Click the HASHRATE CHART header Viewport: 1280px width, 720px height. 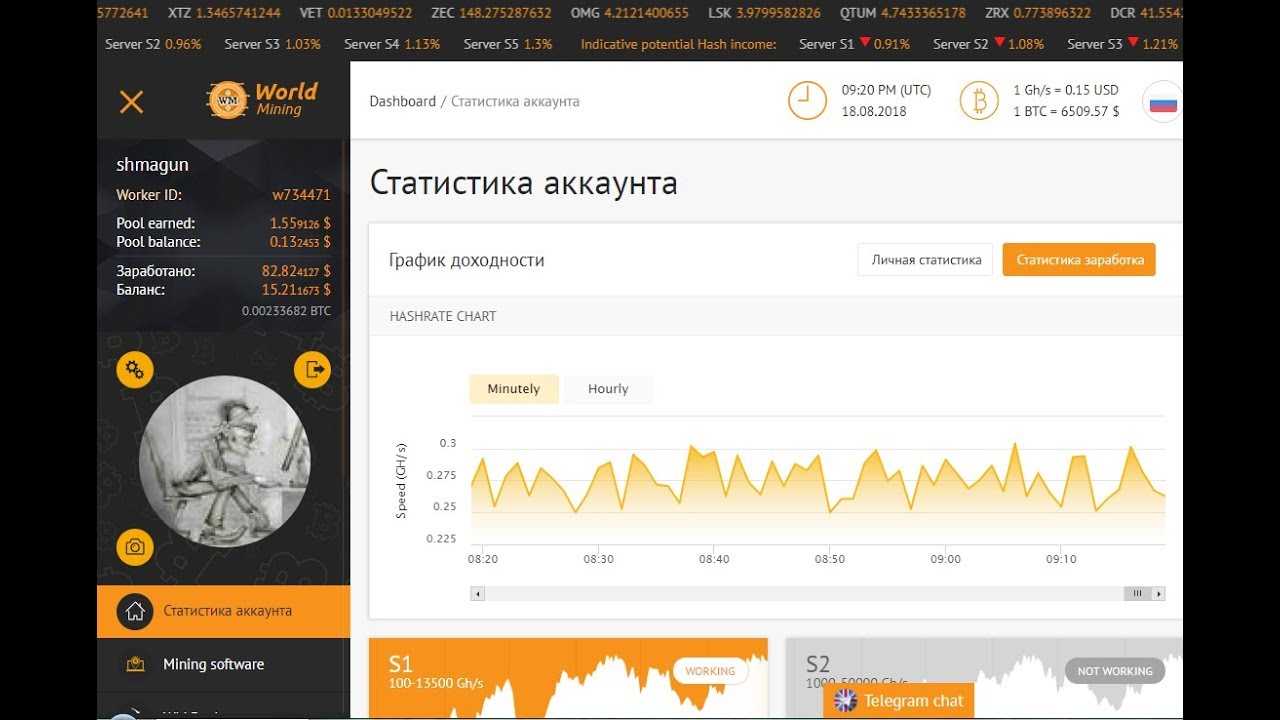(x=443, y=316)
